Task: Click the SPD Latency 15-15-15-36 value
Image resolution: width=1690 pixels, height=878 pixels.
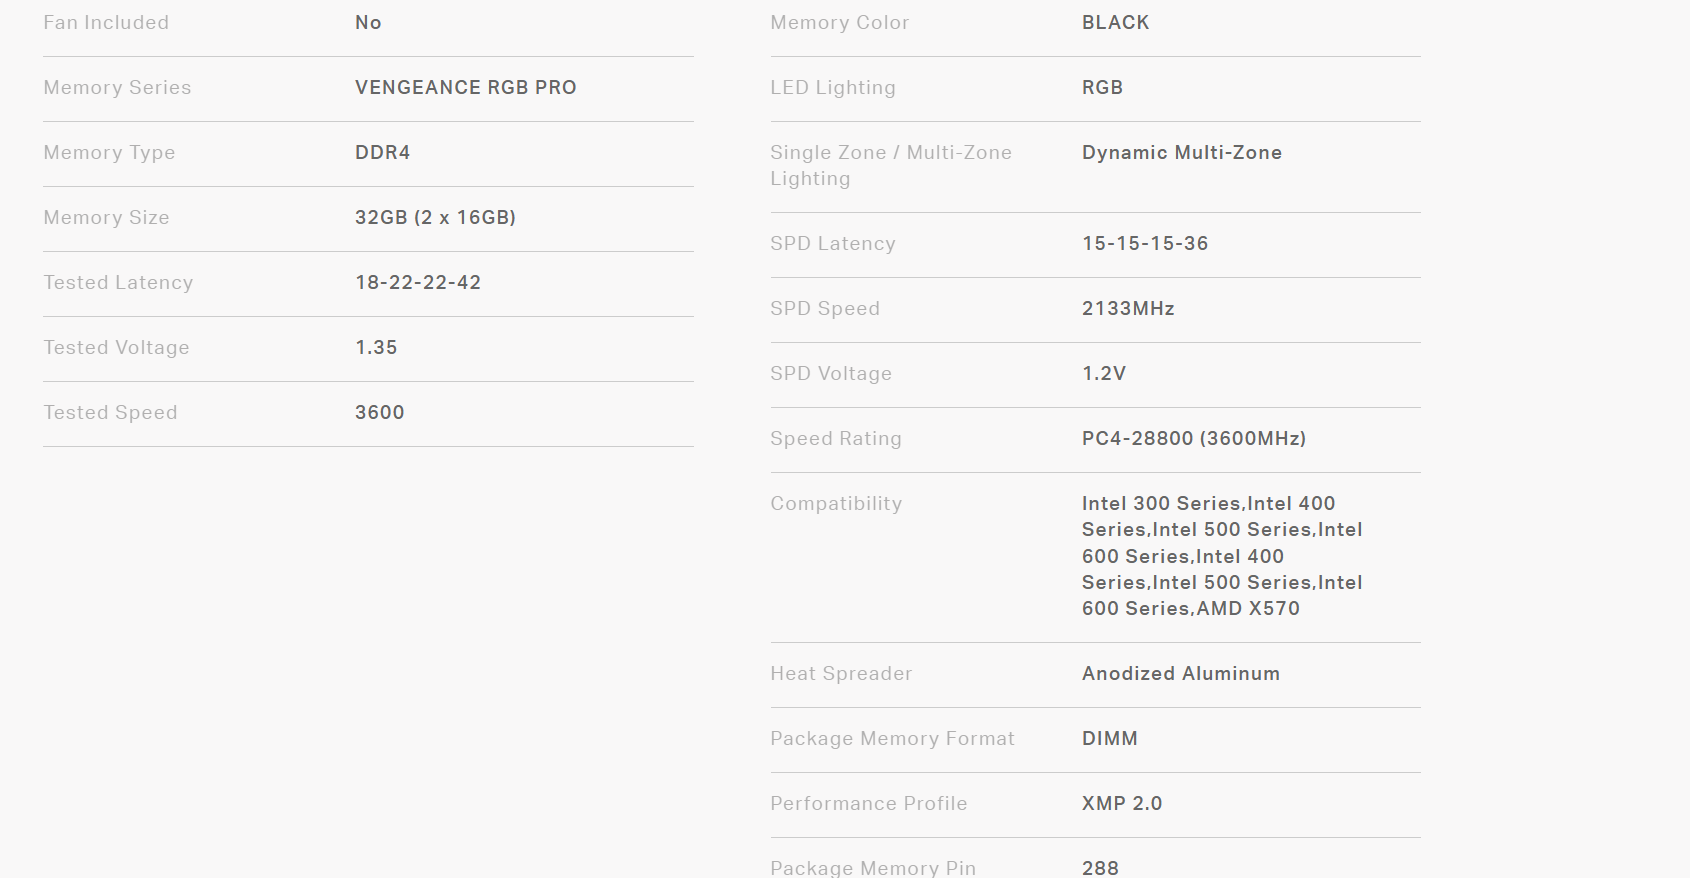Action: 1144,244
